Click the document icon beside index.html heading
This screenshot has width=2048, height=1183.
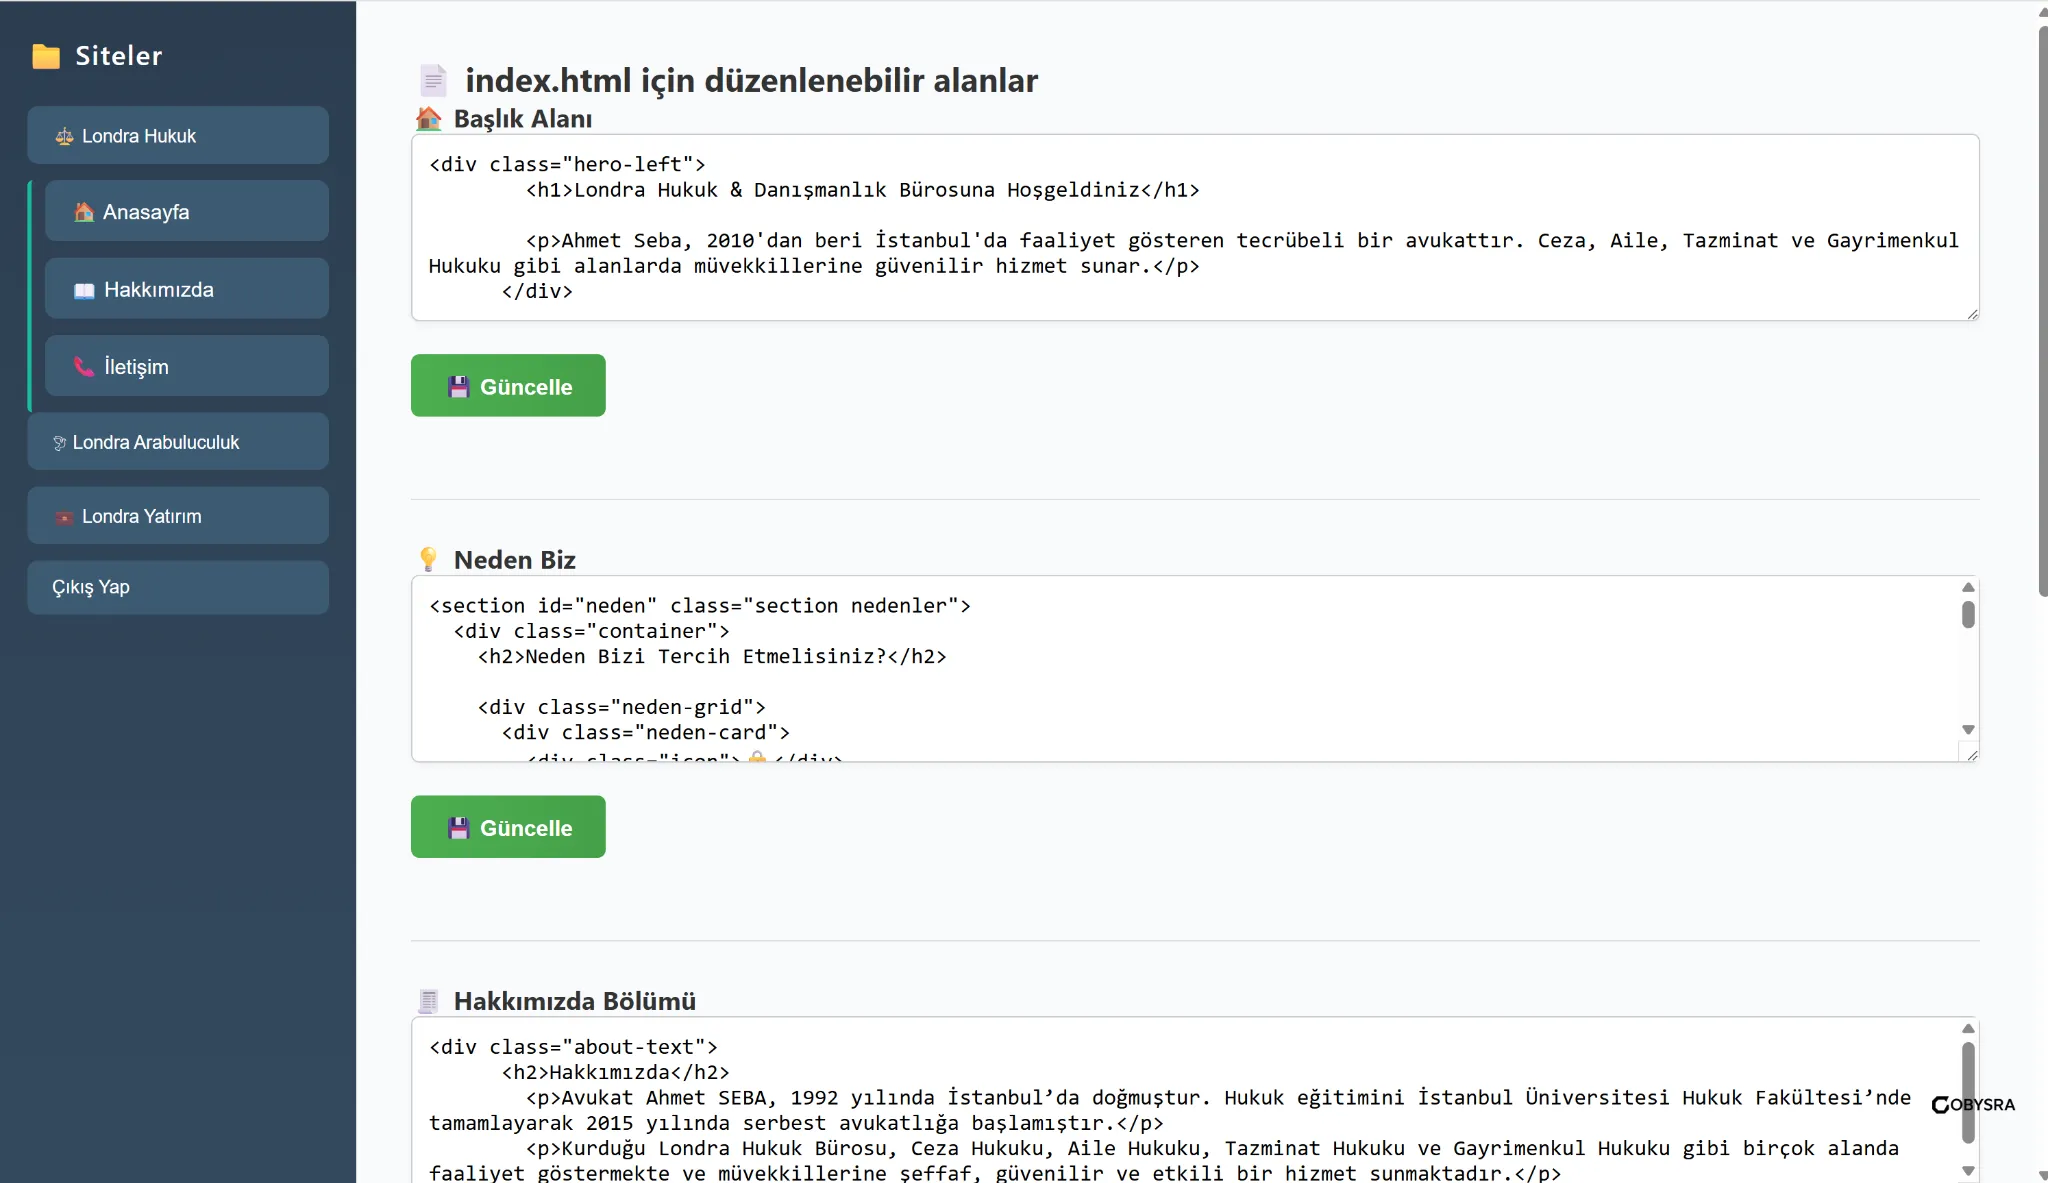click(x=433, y=80)
